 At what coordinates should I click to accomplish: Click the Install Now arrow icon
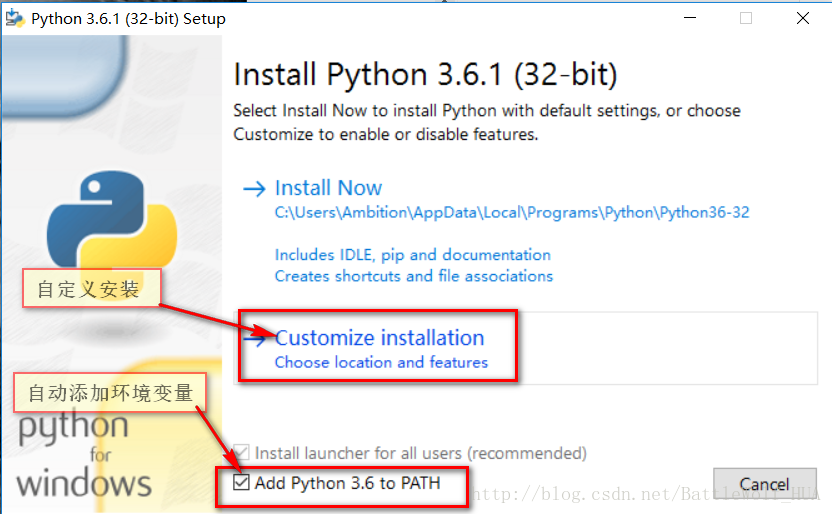click(254, 188)
